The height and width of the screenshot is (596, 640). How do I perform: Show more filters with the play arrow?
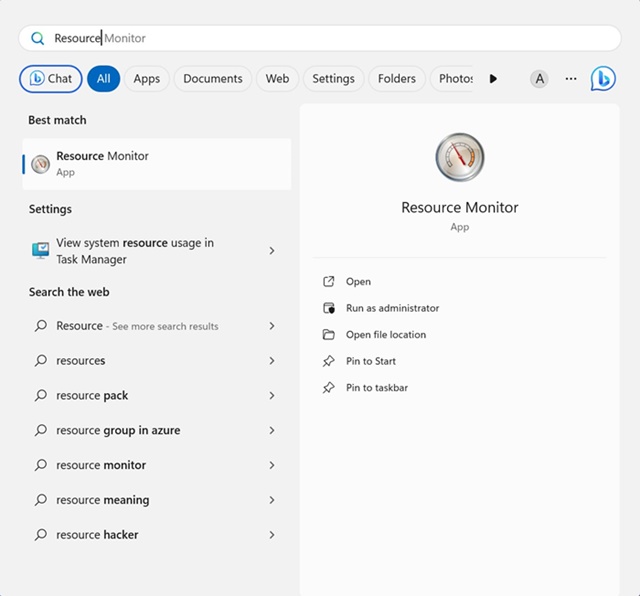click(x=493, y=79)
